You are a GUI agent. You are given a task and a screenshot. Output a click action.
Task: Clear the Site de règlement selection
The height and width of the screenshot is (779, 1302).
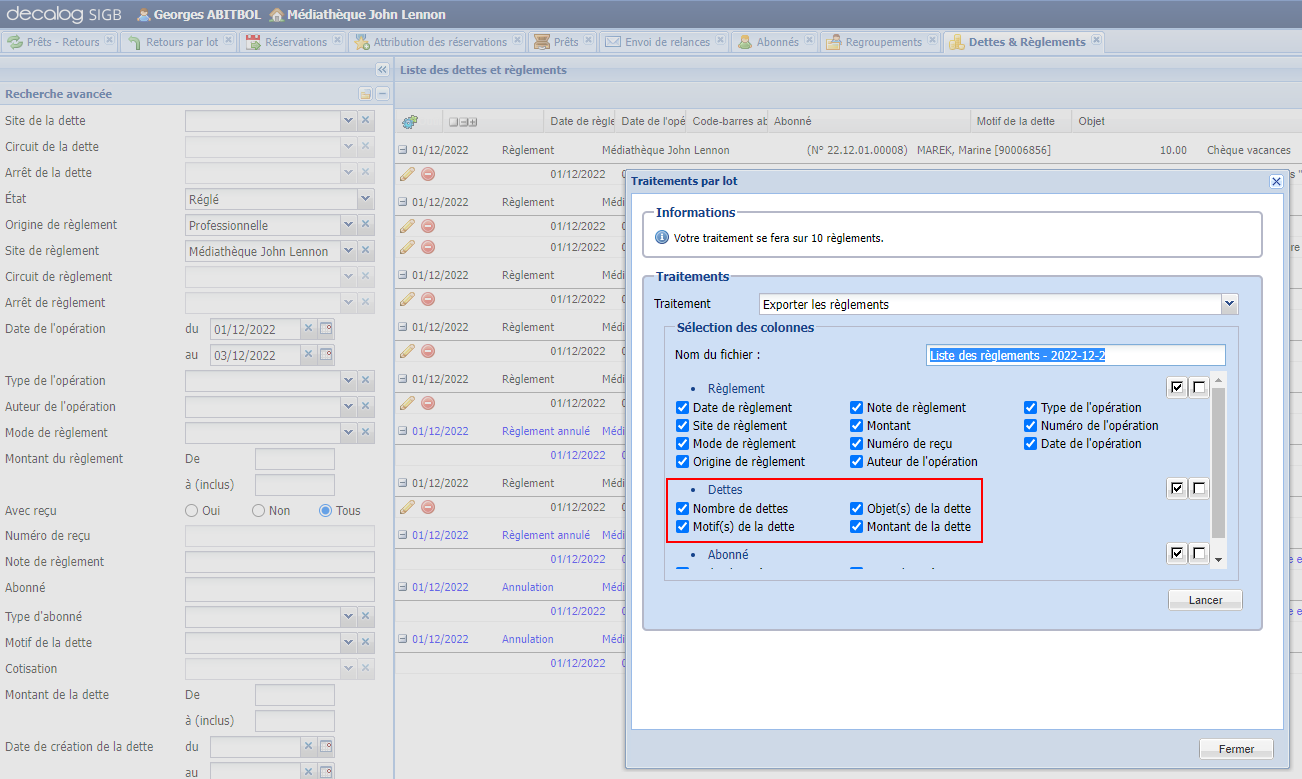(366, 251)
